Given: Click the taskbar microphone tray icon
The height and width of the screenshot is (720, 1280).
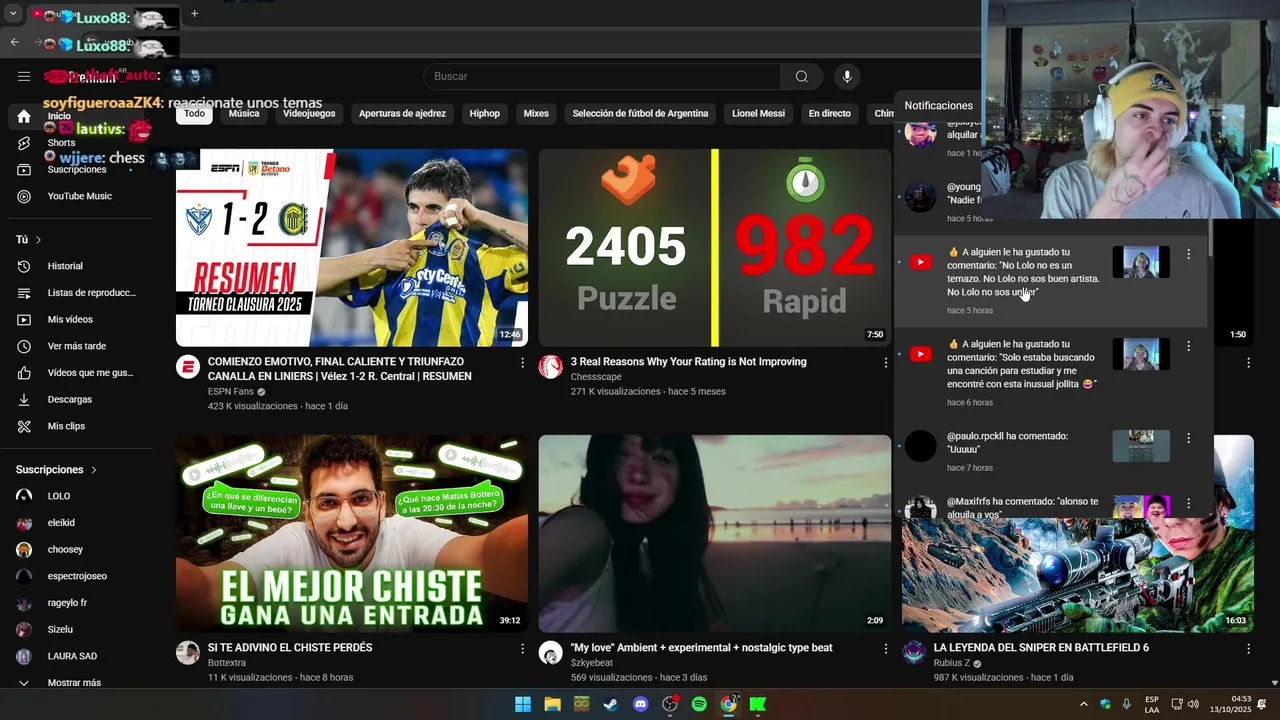Looking at the screenshot, I should coord(1127,704).
